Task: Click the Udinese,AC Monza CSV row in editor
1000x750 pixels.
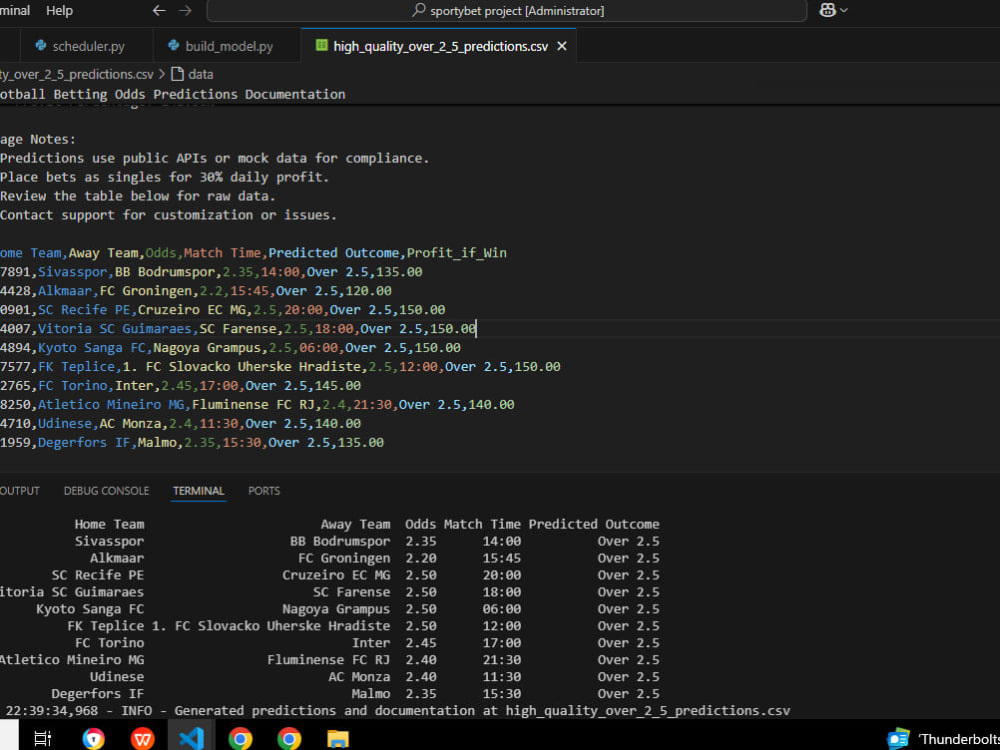Action: [180, 423]
